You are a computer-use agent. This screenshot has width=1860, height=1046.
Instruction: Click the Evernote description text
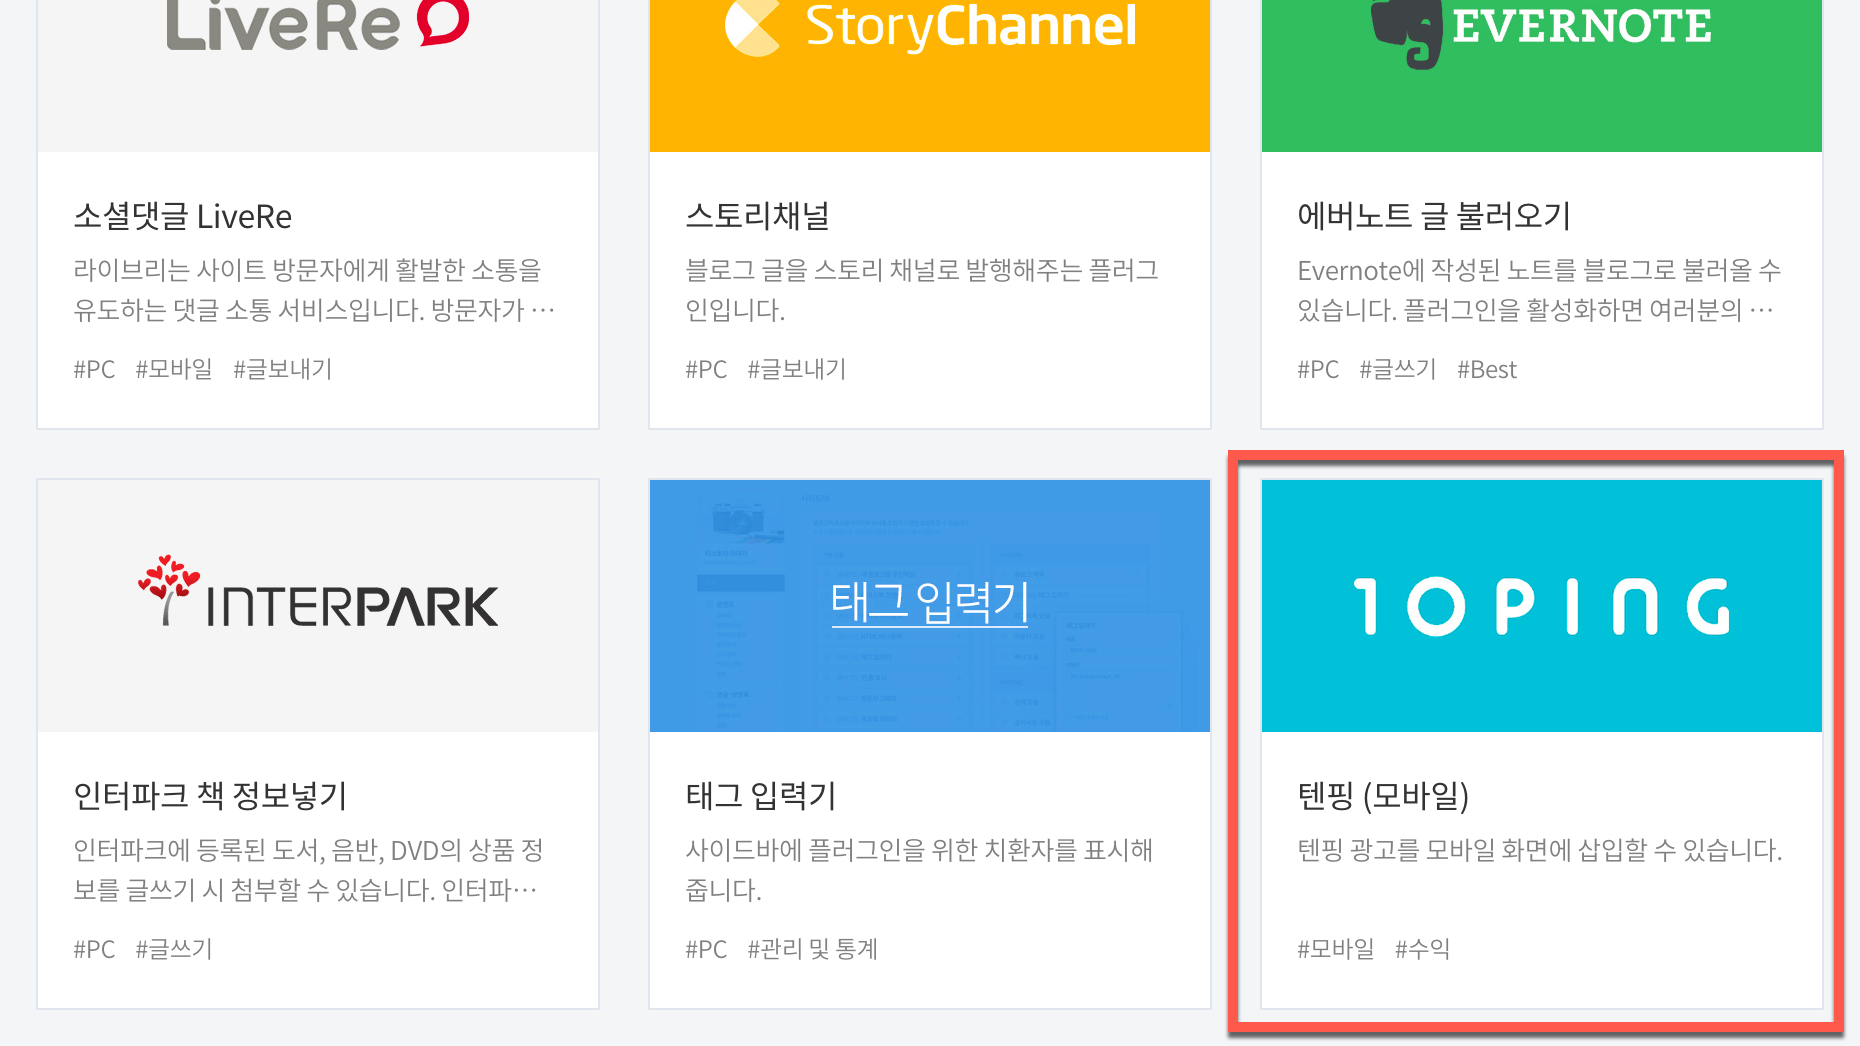click(x=1539, y=290)
